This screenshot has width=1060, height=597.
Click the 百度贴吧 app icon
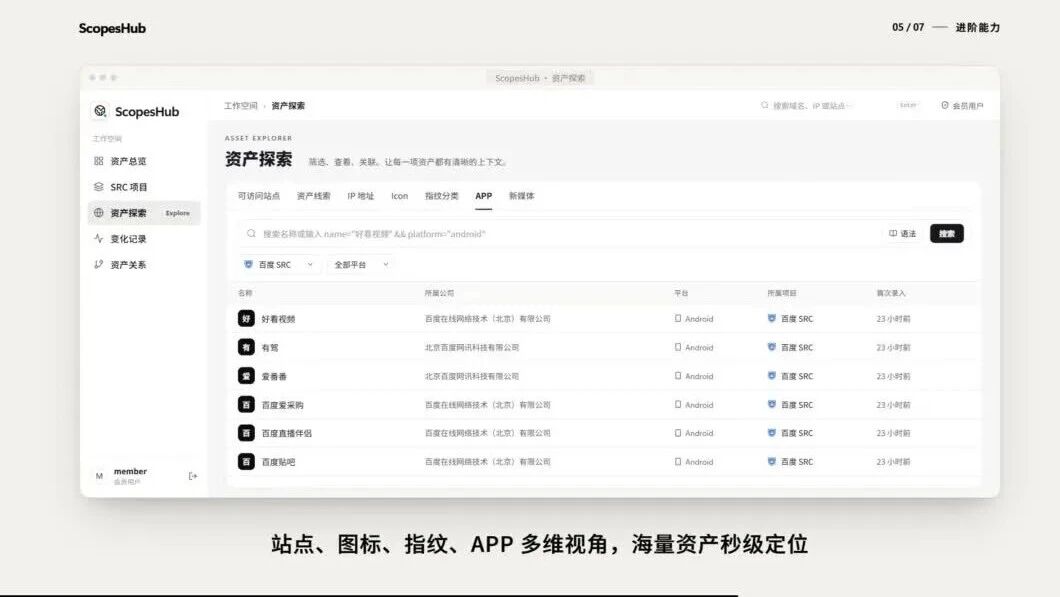tap(246, 462)
